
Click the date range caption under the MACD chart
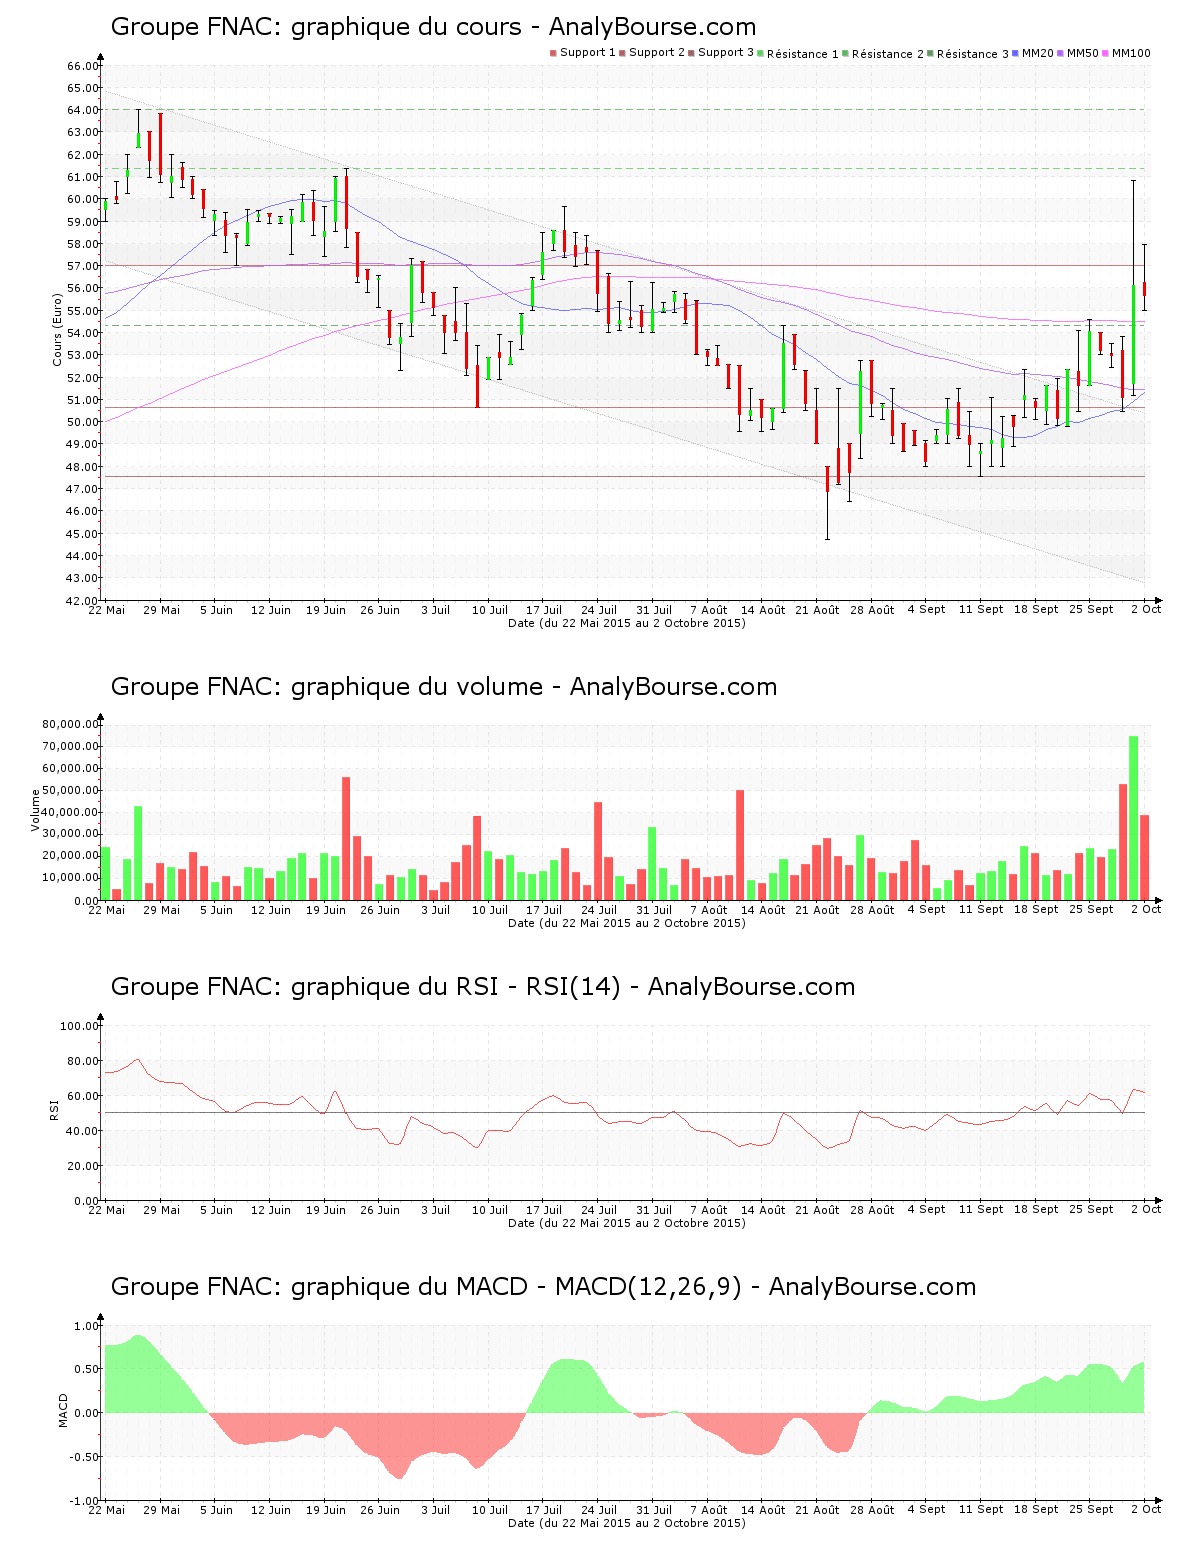(x=627, y=1523)
